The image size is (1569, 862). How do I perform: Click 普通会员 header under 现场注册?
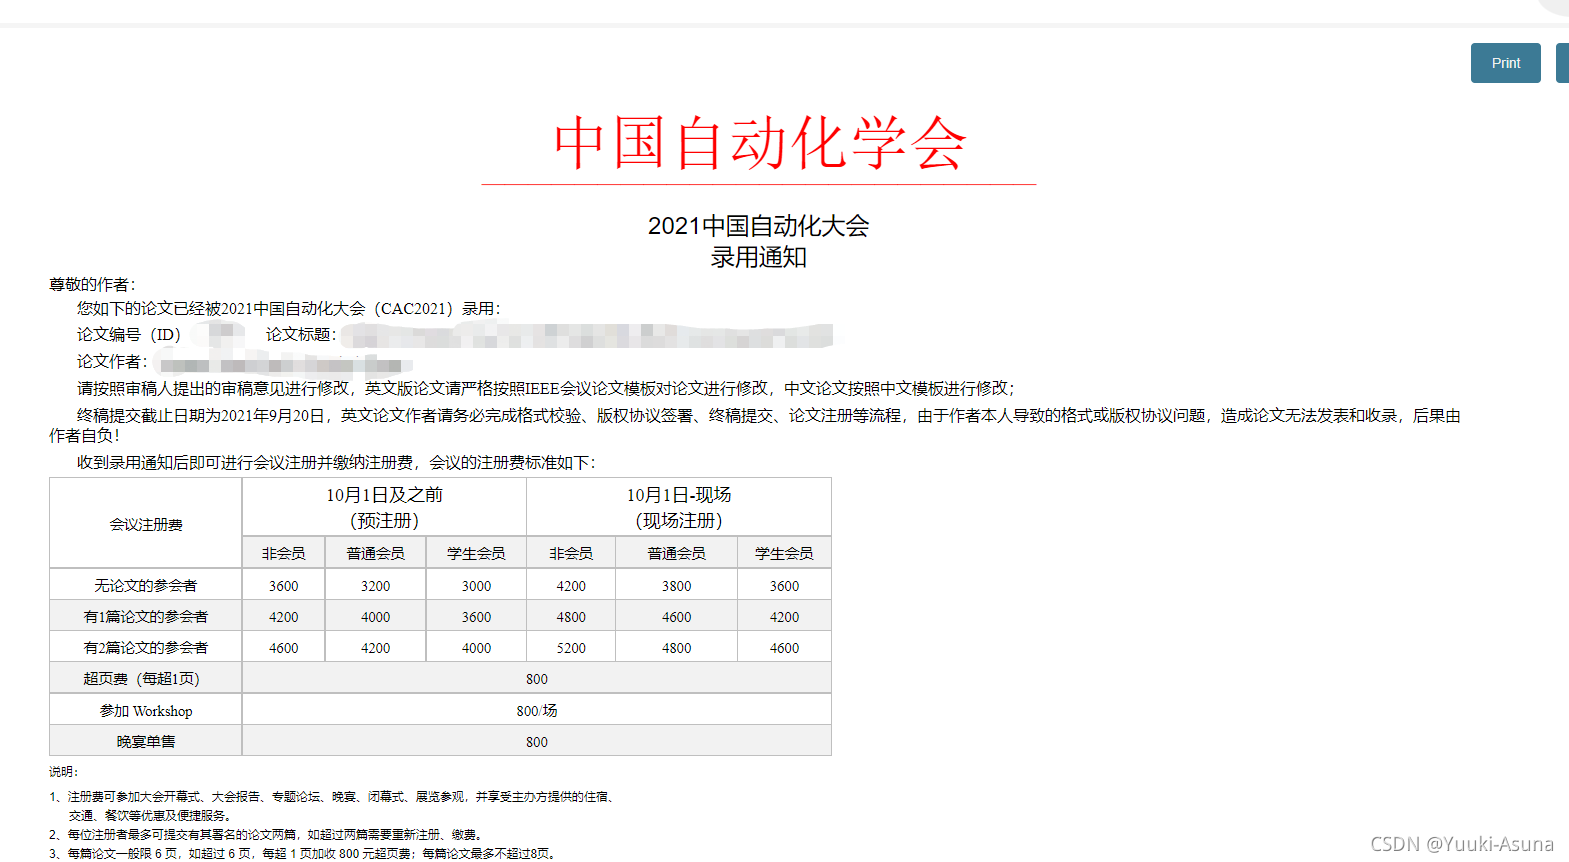[677, 553]
